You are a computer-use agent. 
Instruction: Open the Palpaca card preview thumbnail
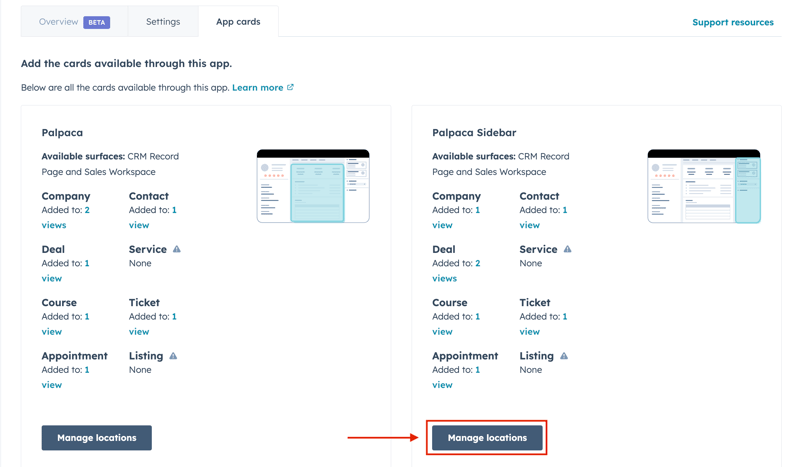pos(313,186)
